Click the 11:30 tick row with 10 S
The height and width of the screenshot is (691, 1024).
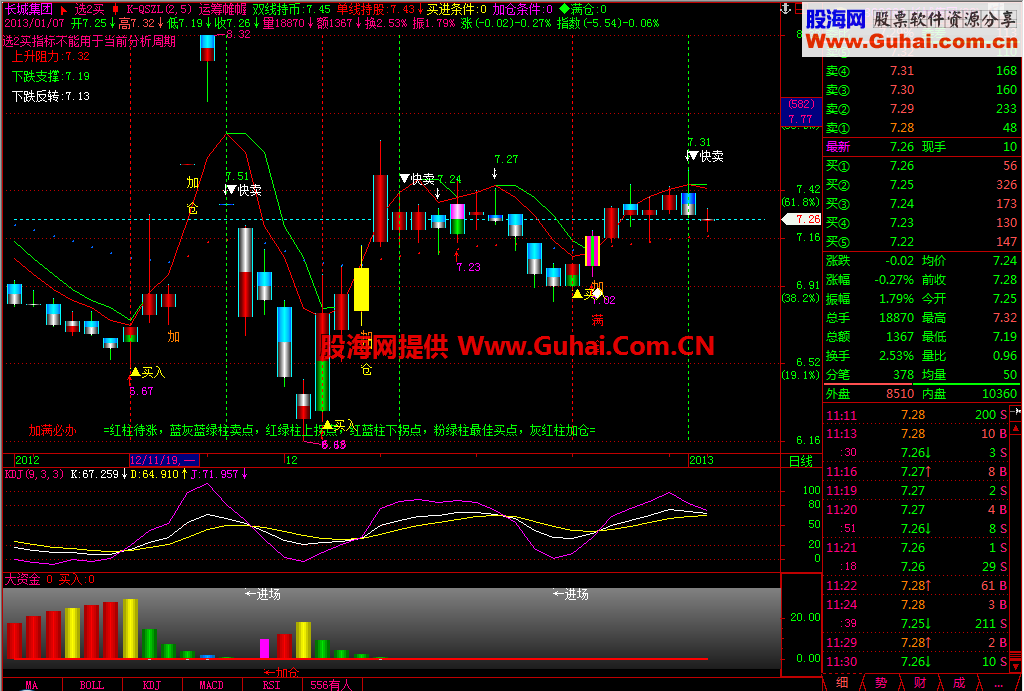click(916, 662)
